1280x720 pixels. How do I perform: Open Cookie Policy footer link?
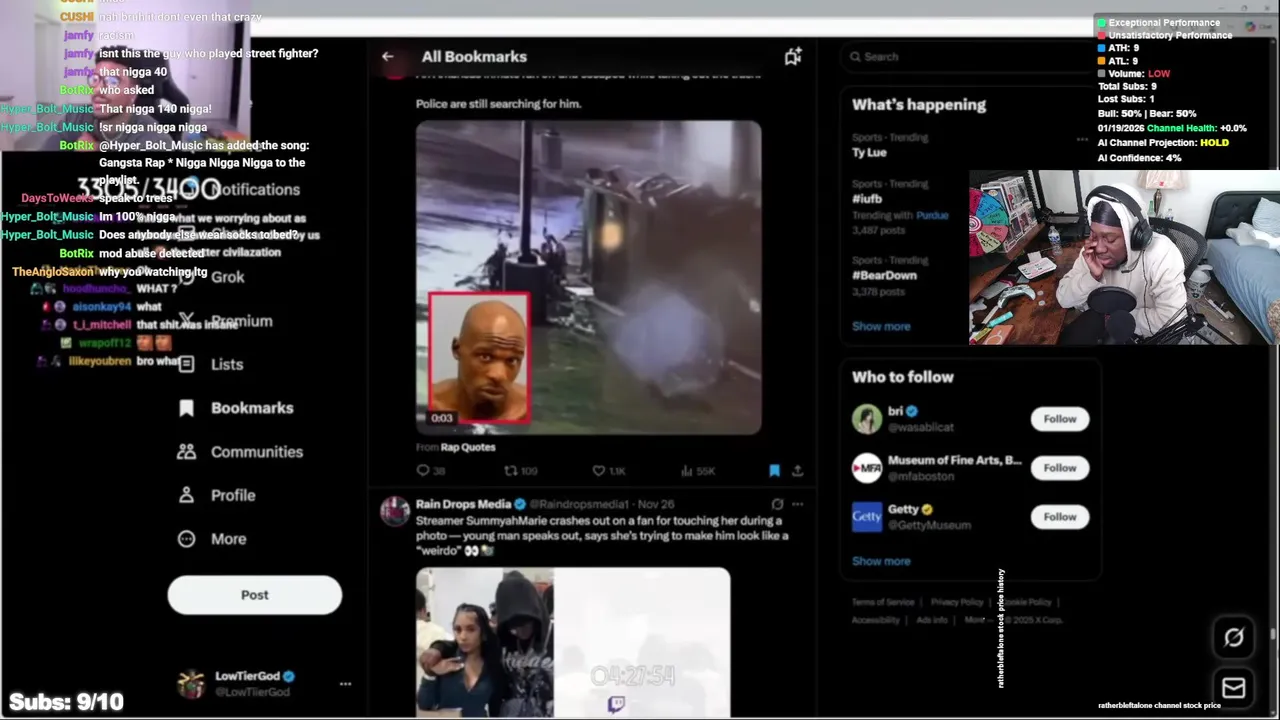point(1025,602)
